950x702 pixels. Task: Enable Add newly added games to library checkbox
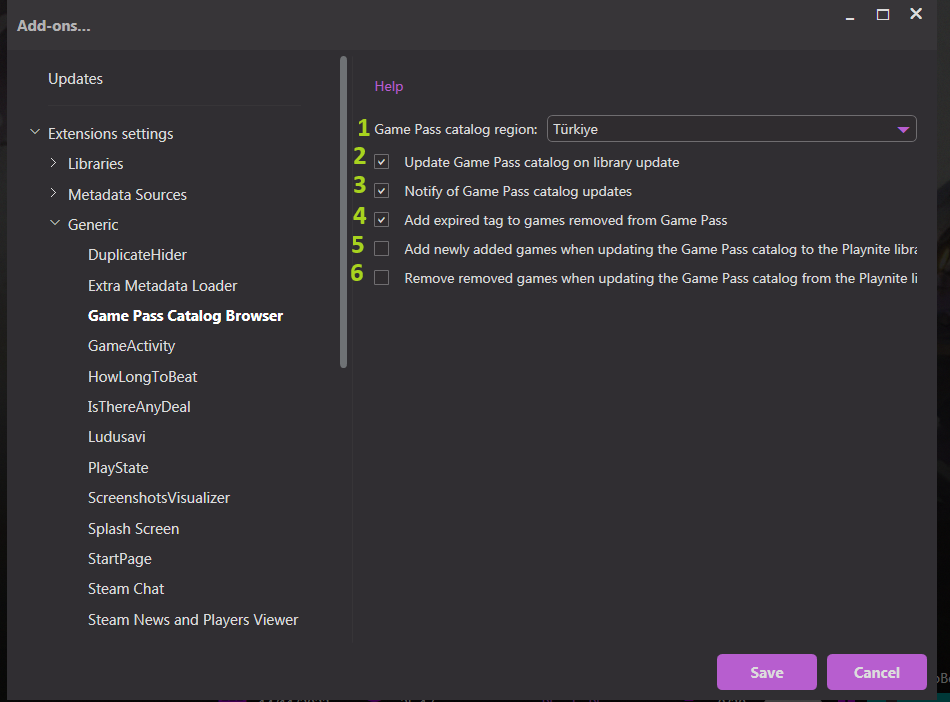(x=382, y=249)
